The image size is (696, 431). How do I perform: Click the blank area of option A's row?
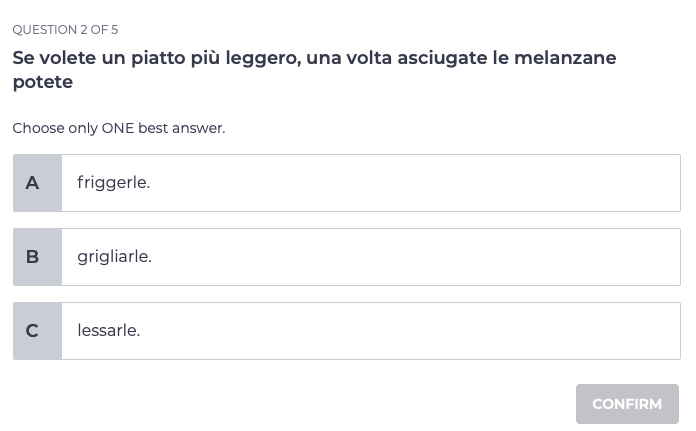pyautogui.click(x=420, y=183)
